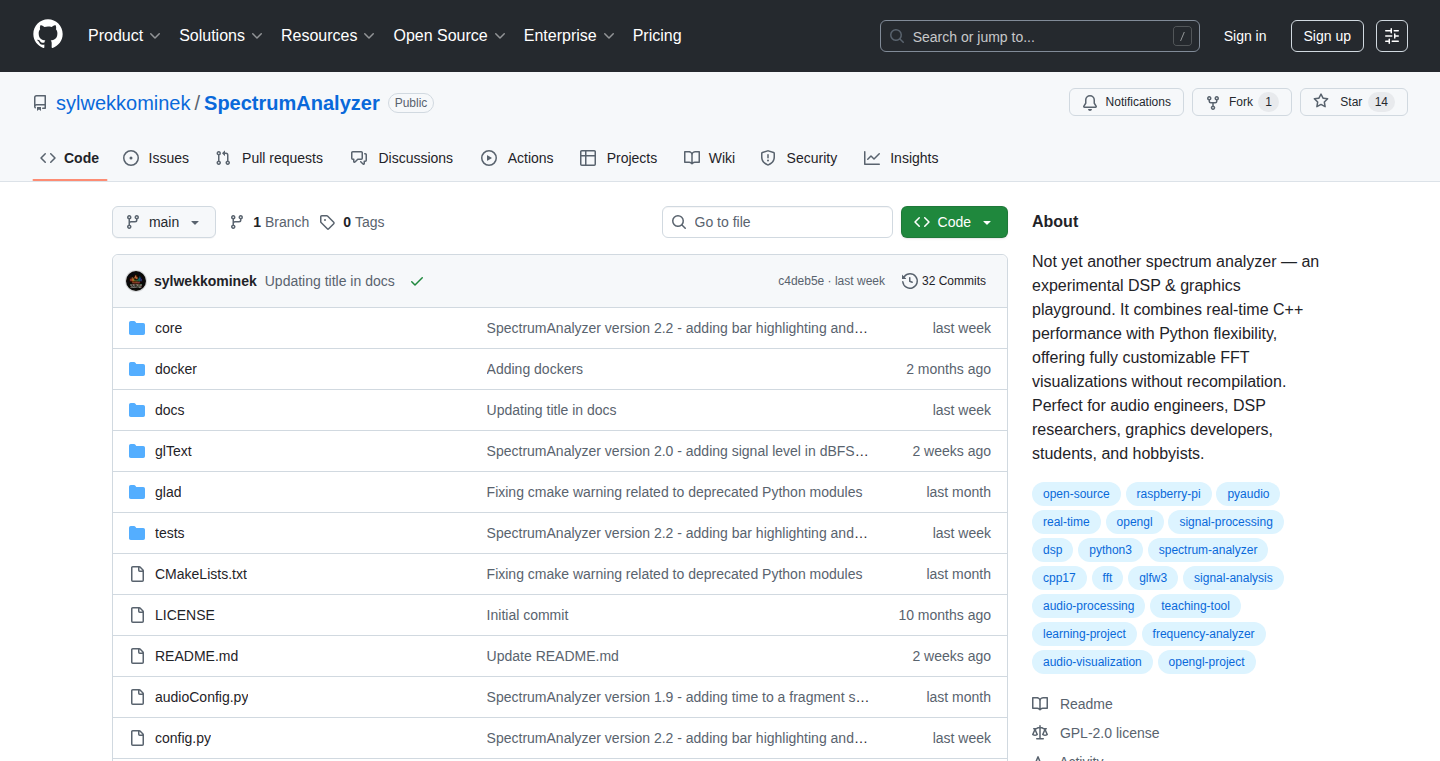Image resolution: width=1440 pixels, height=761 pixels.
Task: Click the star icon to star repository
Action: click(1321, 102)
